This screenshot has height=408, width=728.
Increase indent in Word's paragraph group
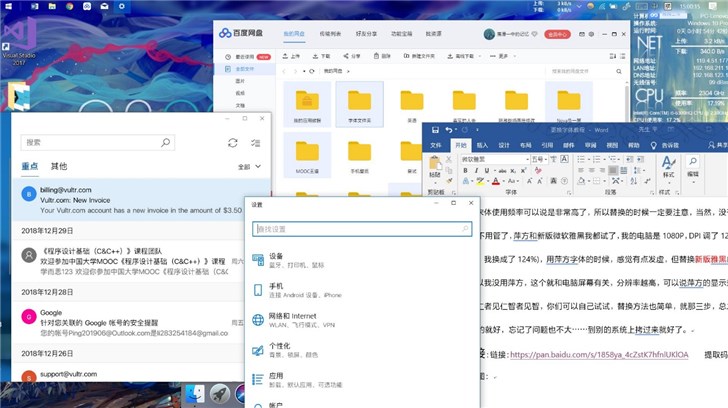(640, 159)
